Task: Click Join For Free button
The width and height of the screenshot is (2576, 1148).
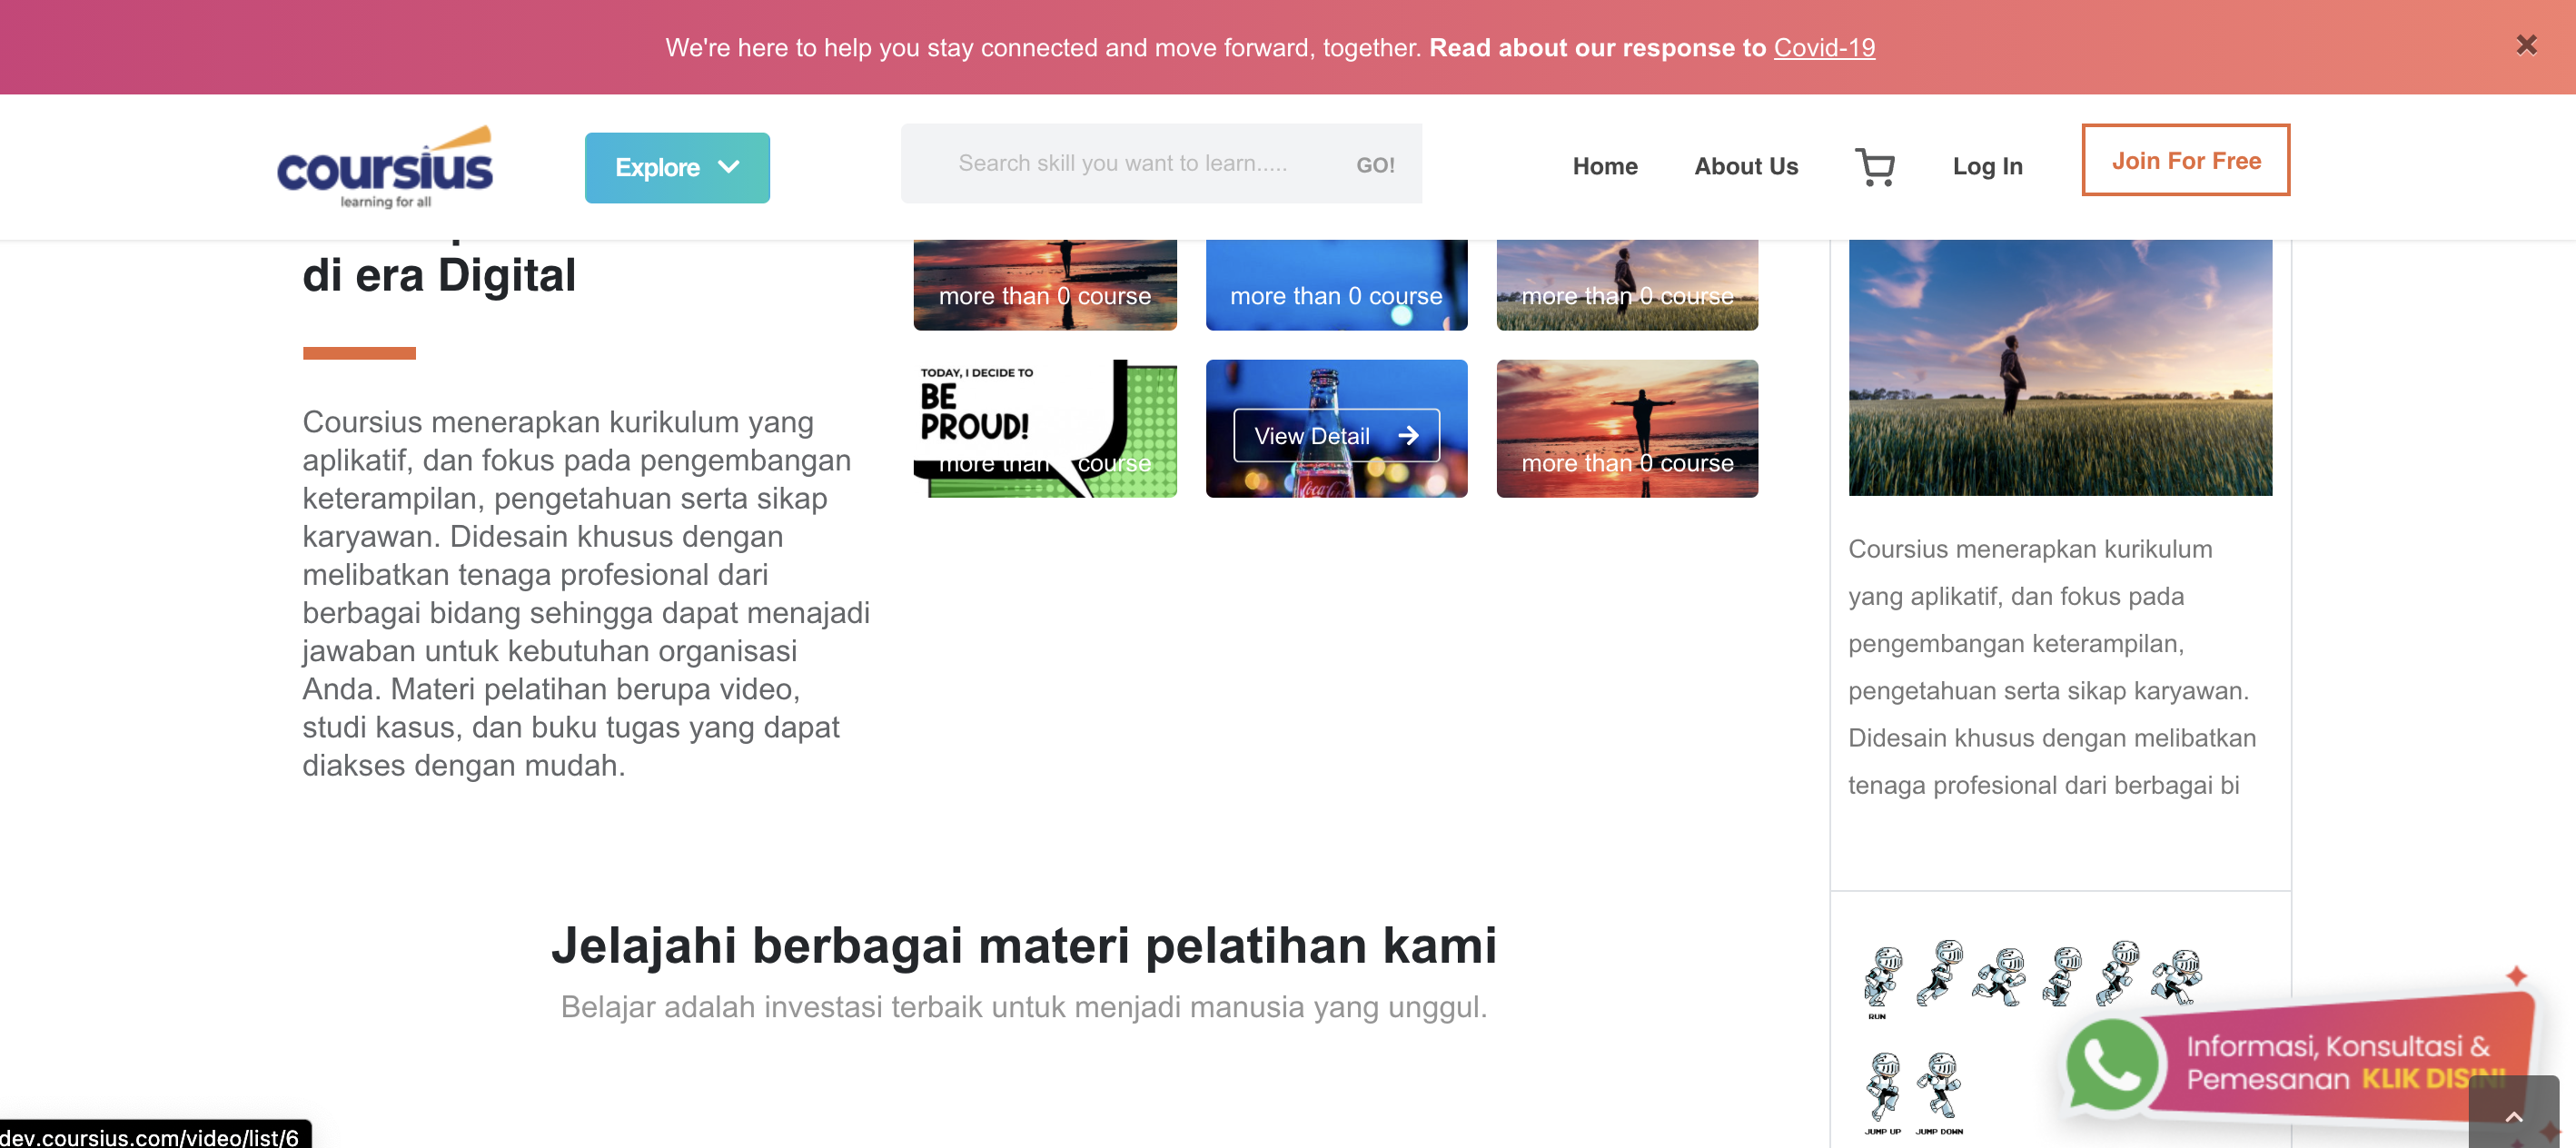Action: point(2185,160)
